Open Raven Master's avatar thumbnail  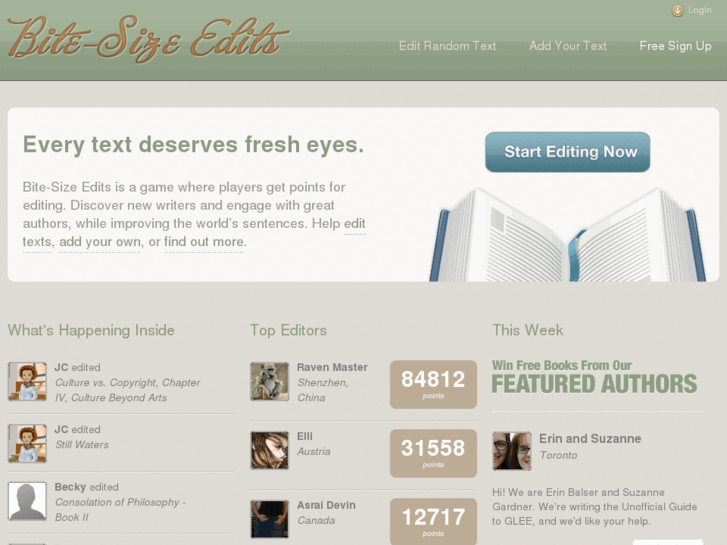point(269,381)
